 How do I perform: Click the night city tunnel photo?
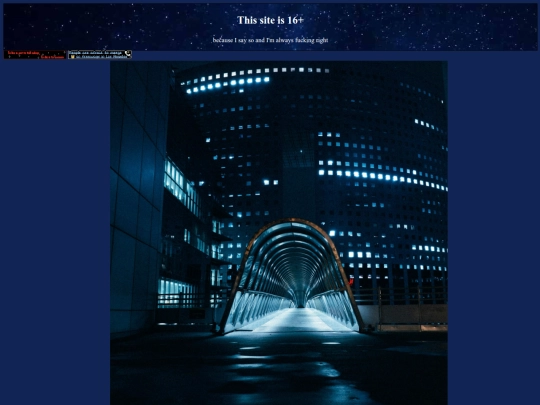click(x=279, y=233)
